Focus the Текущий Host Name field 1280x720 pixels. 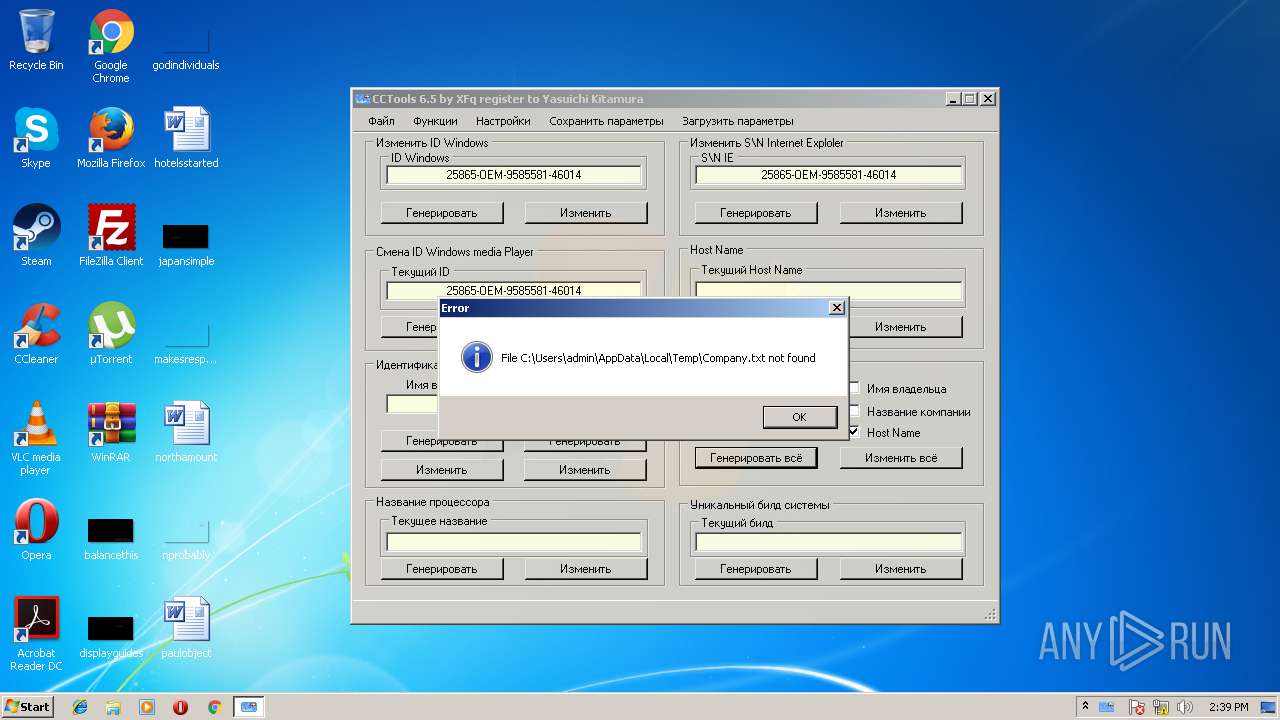coord(828,289)
